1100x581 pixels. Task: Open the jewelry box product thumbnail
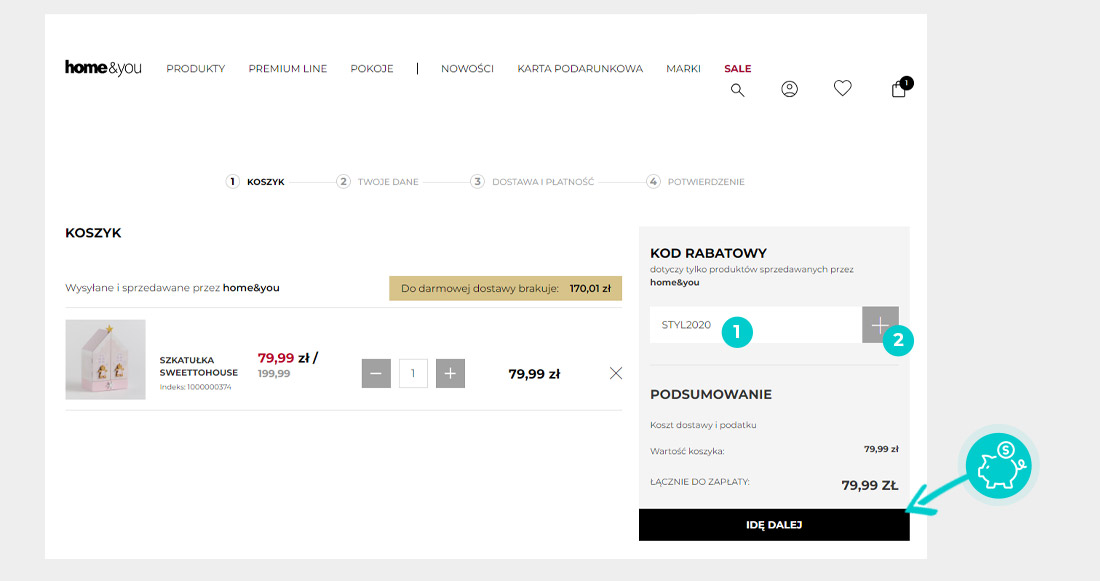(x=105, y=360)
